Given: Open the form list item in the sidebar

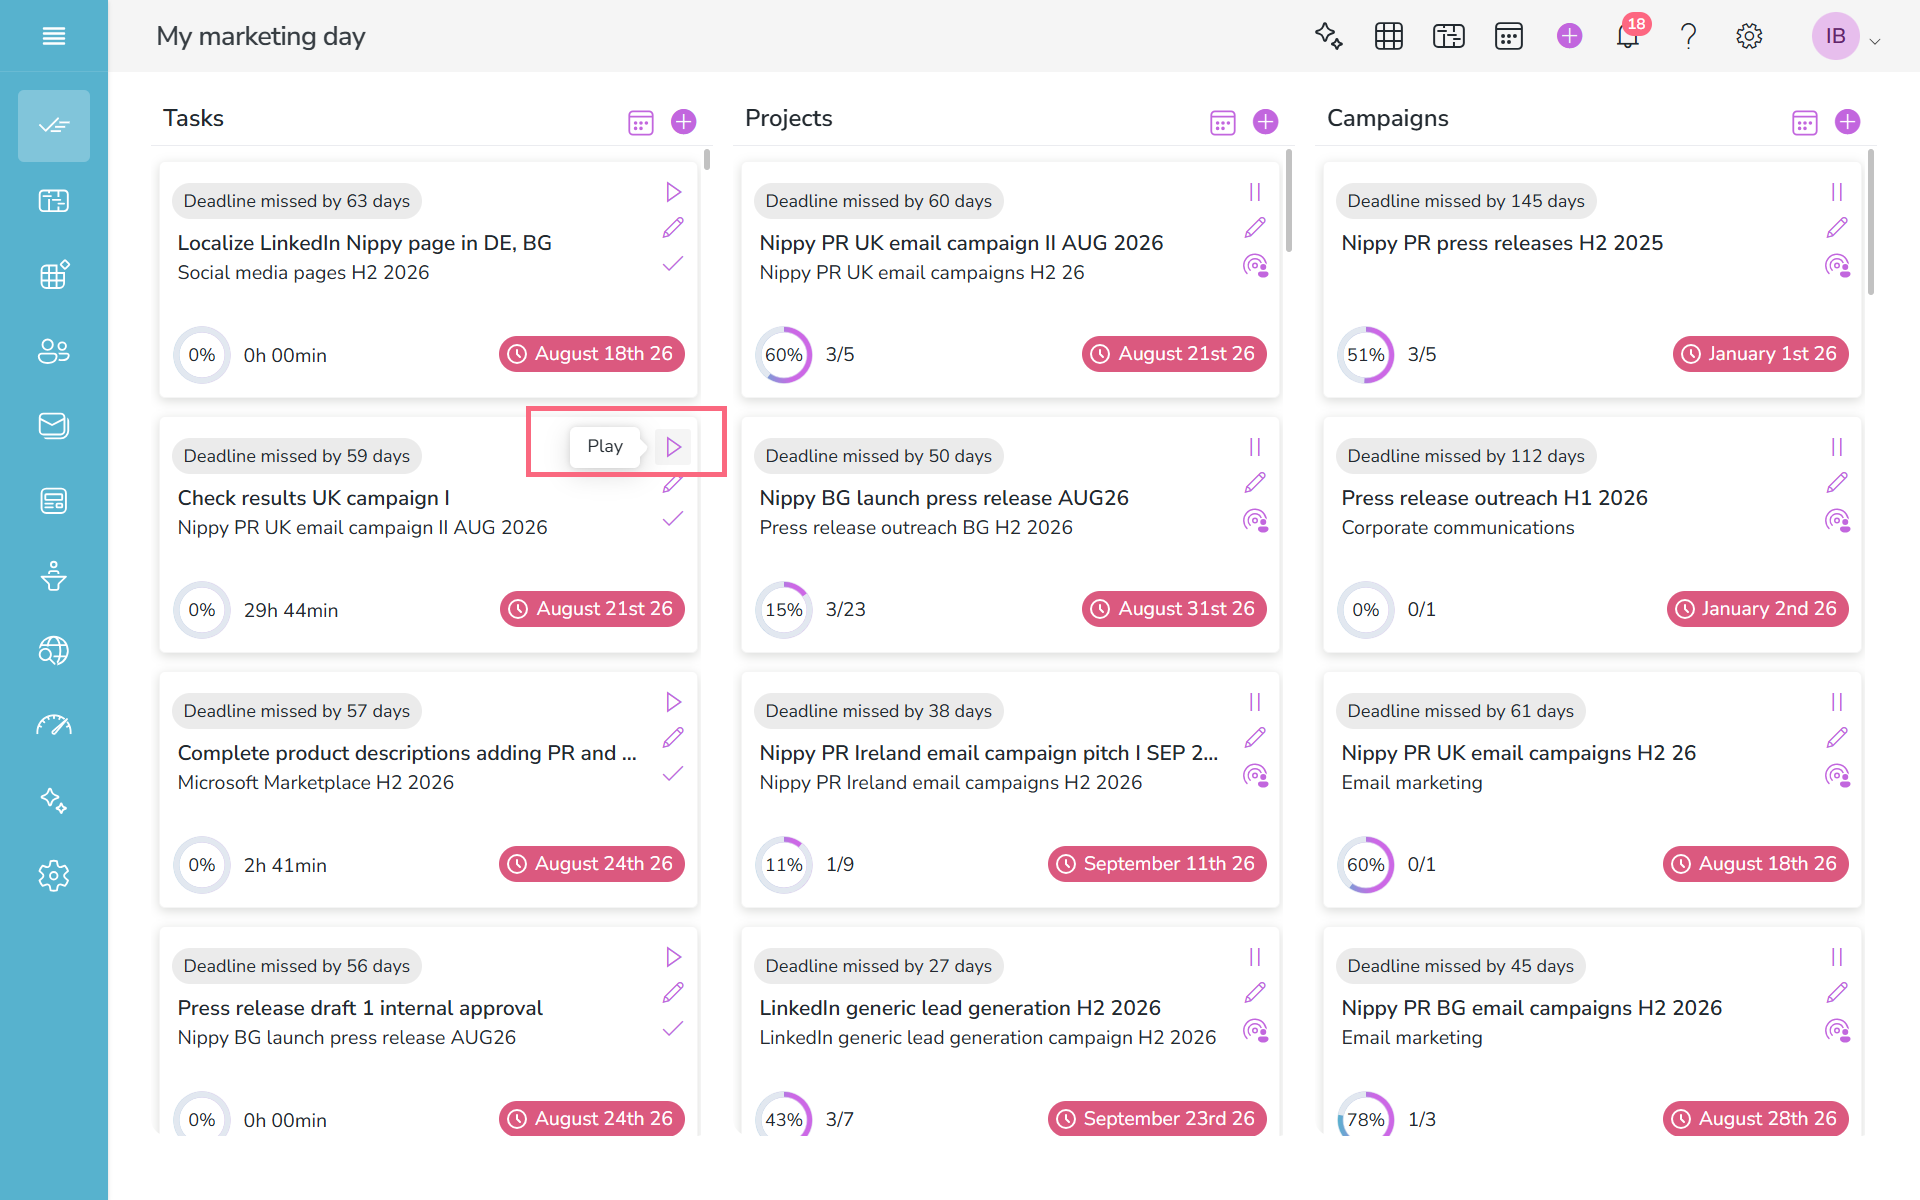Looking at the screenshot, I should point(54,501).
